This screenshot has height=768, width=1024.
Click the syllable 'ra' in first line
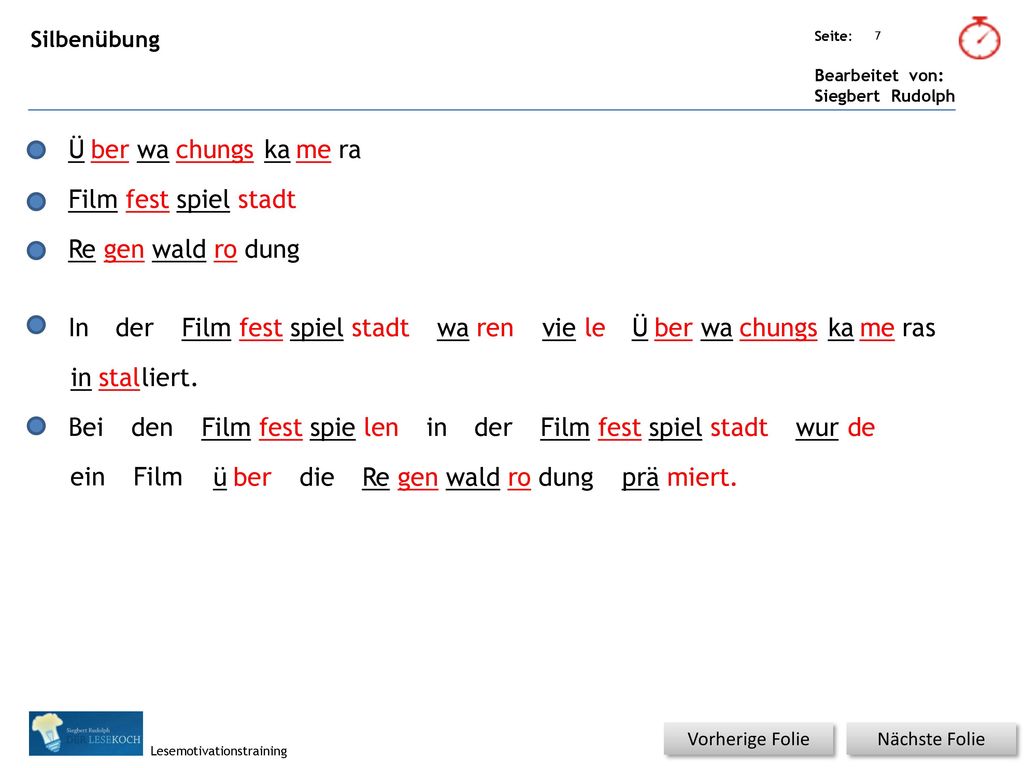(349, 151)
